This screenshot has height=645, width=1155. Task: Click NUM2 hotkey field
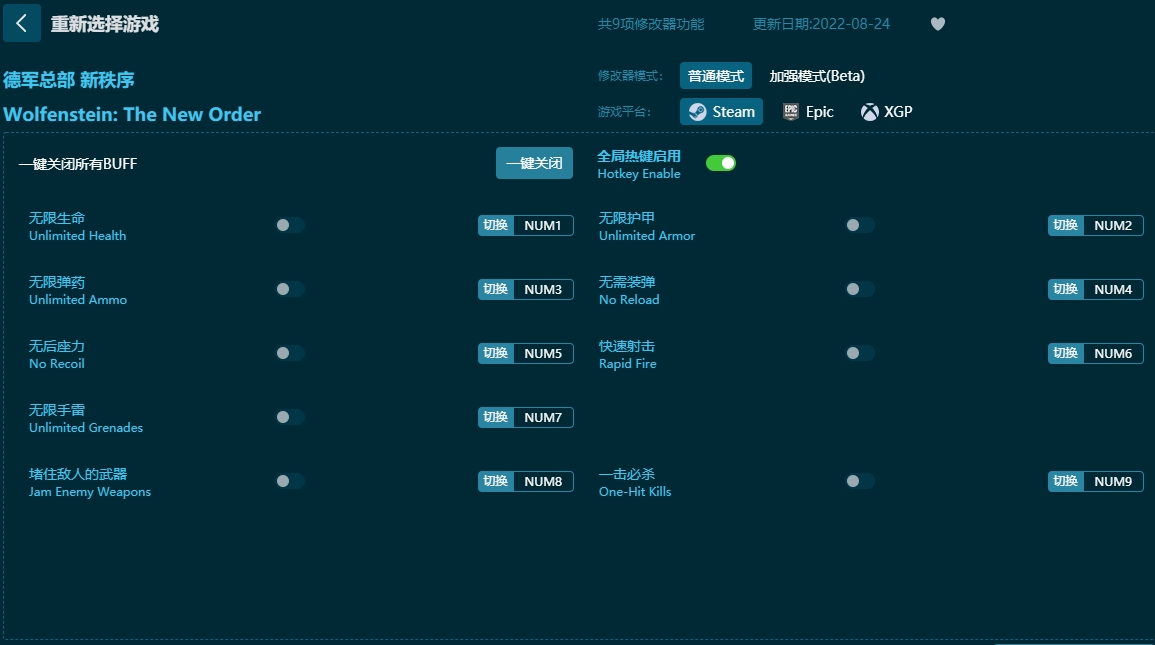coord(1114,225)
